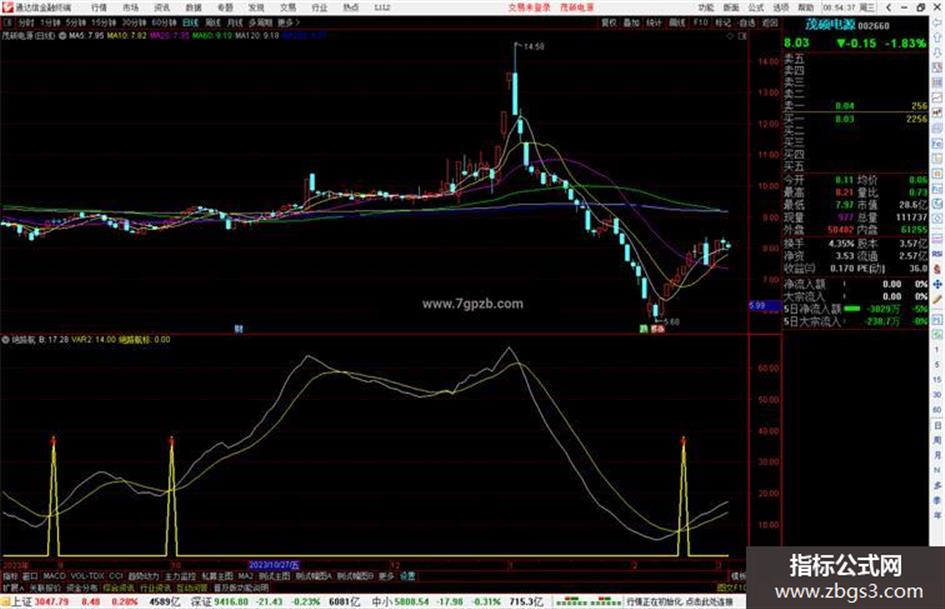This screenshot has height=609, width=945.
Task: Click the 交易未登录 status link
Action: click(529, 8)
